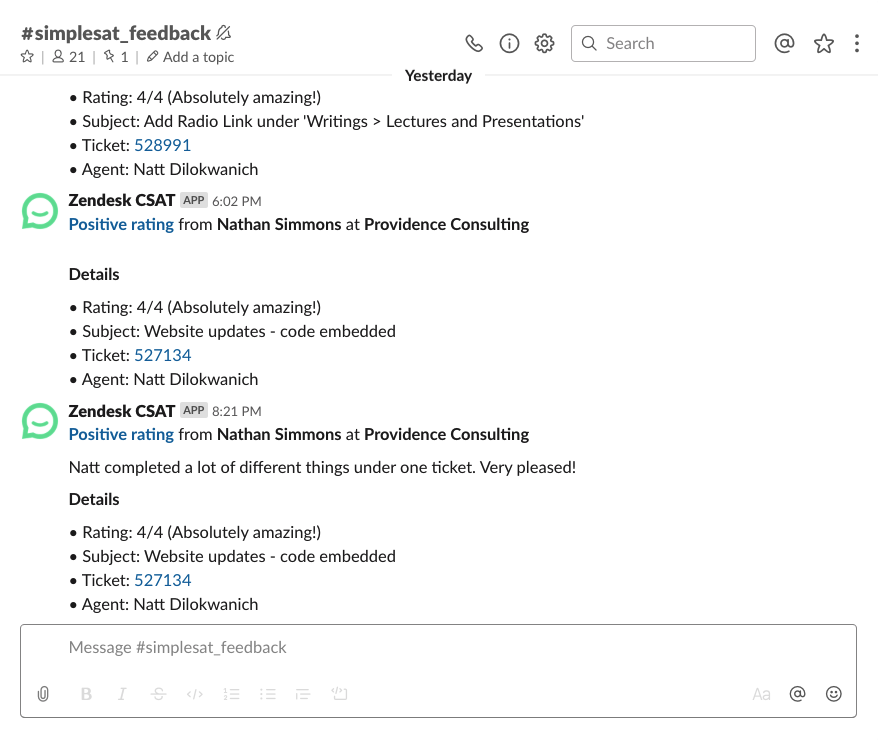The image size is (878, 741).
Task: Toggle italic formatting in composer
Action: (x=122, y=694)
